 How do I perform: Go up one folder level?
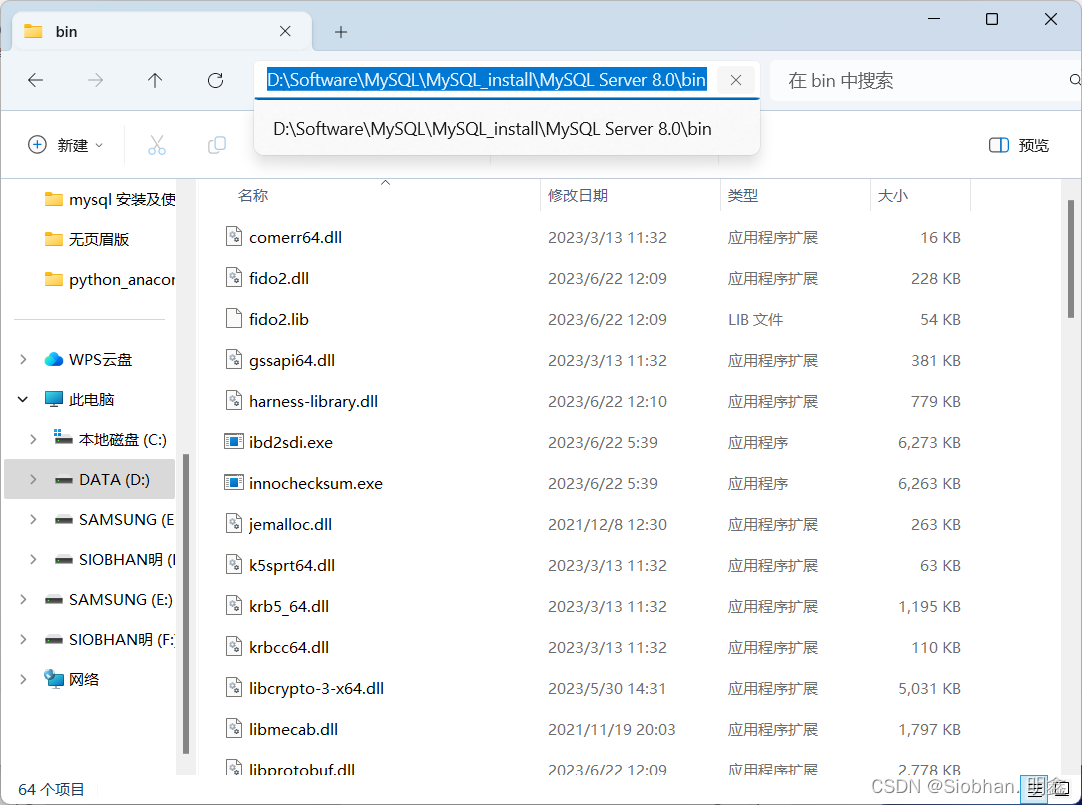click(155, 81)
